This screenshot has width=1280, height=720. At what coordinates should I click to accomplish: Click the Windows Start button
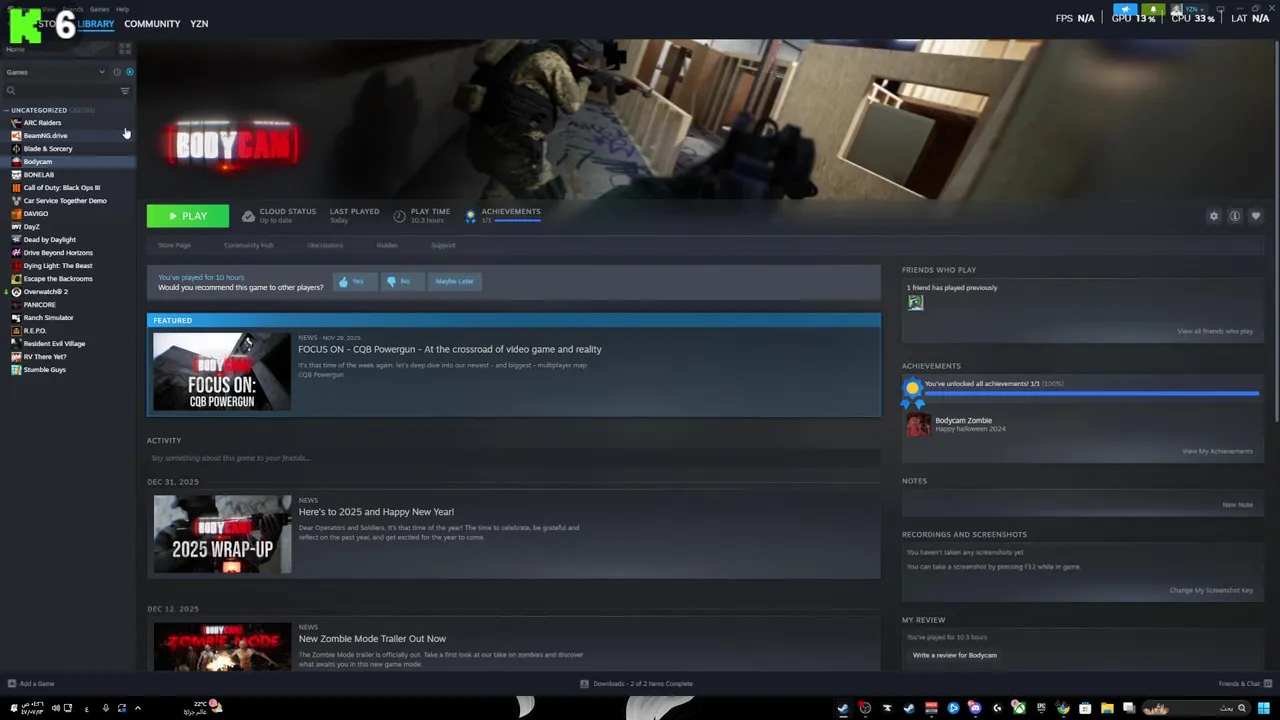click(1264, 709)
